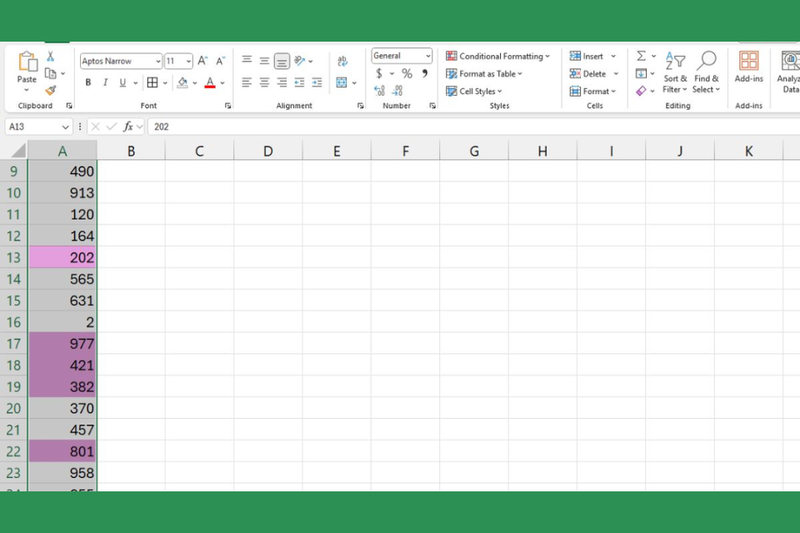
Task: Click the Insert Function fx button
Action: (x=128, y=126)
